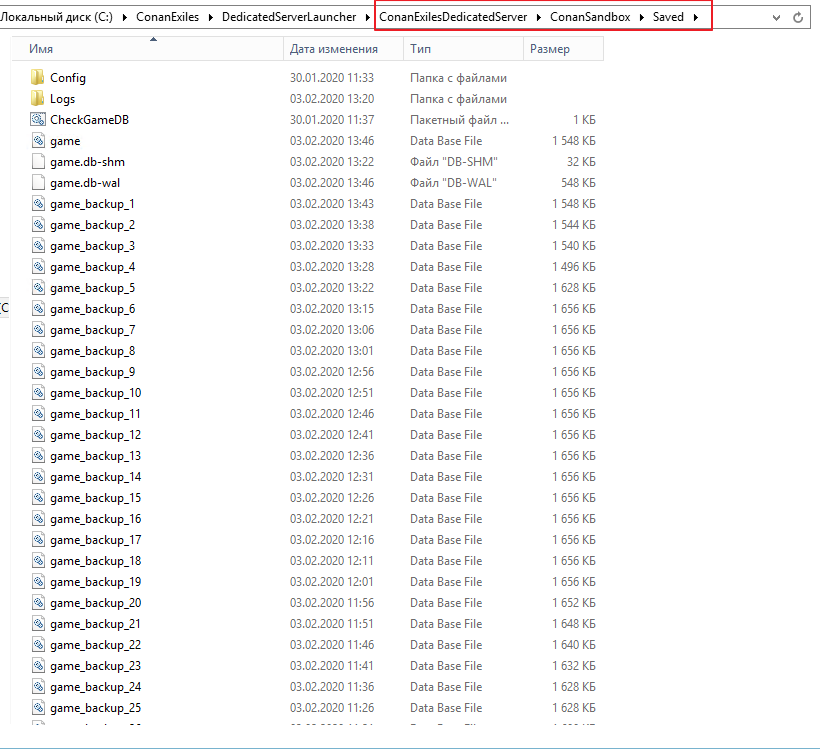820x749 pixels.
Task: Go to ConanExilesDedicatedServer in the breadcrumb
Action: click(453, 17)
